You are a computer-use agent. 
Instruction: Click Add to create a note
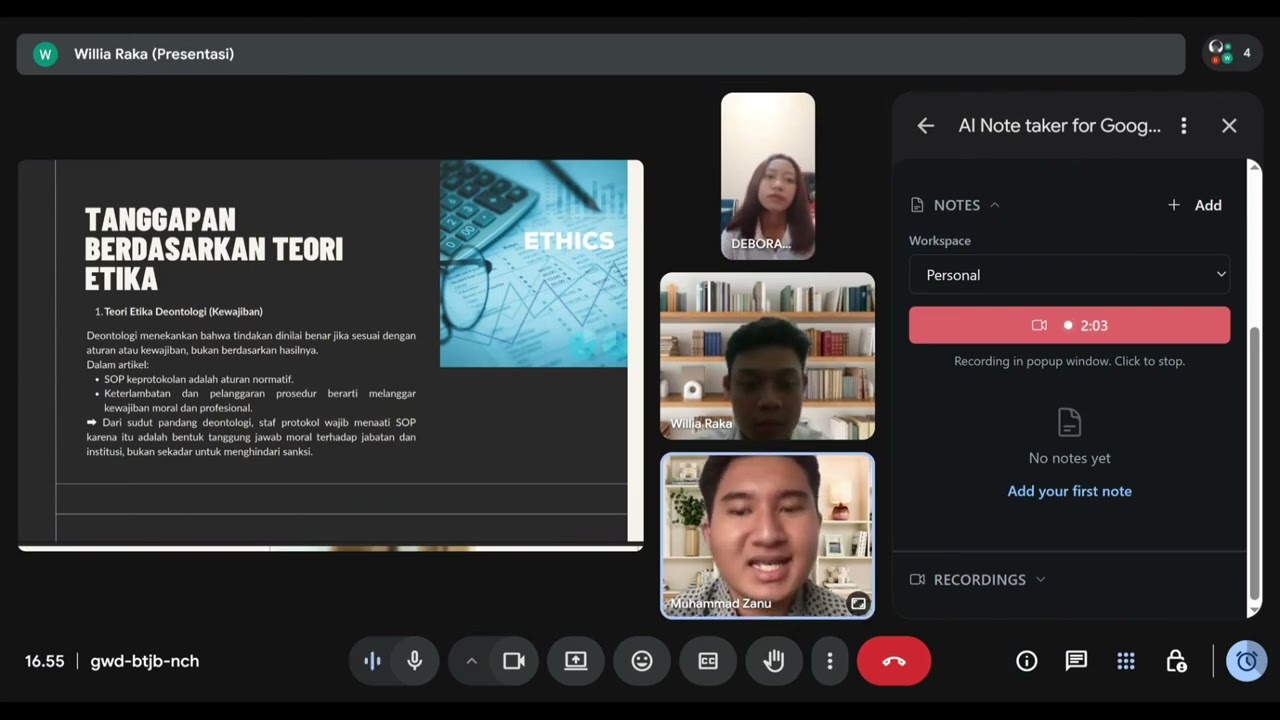point(1195,205)
